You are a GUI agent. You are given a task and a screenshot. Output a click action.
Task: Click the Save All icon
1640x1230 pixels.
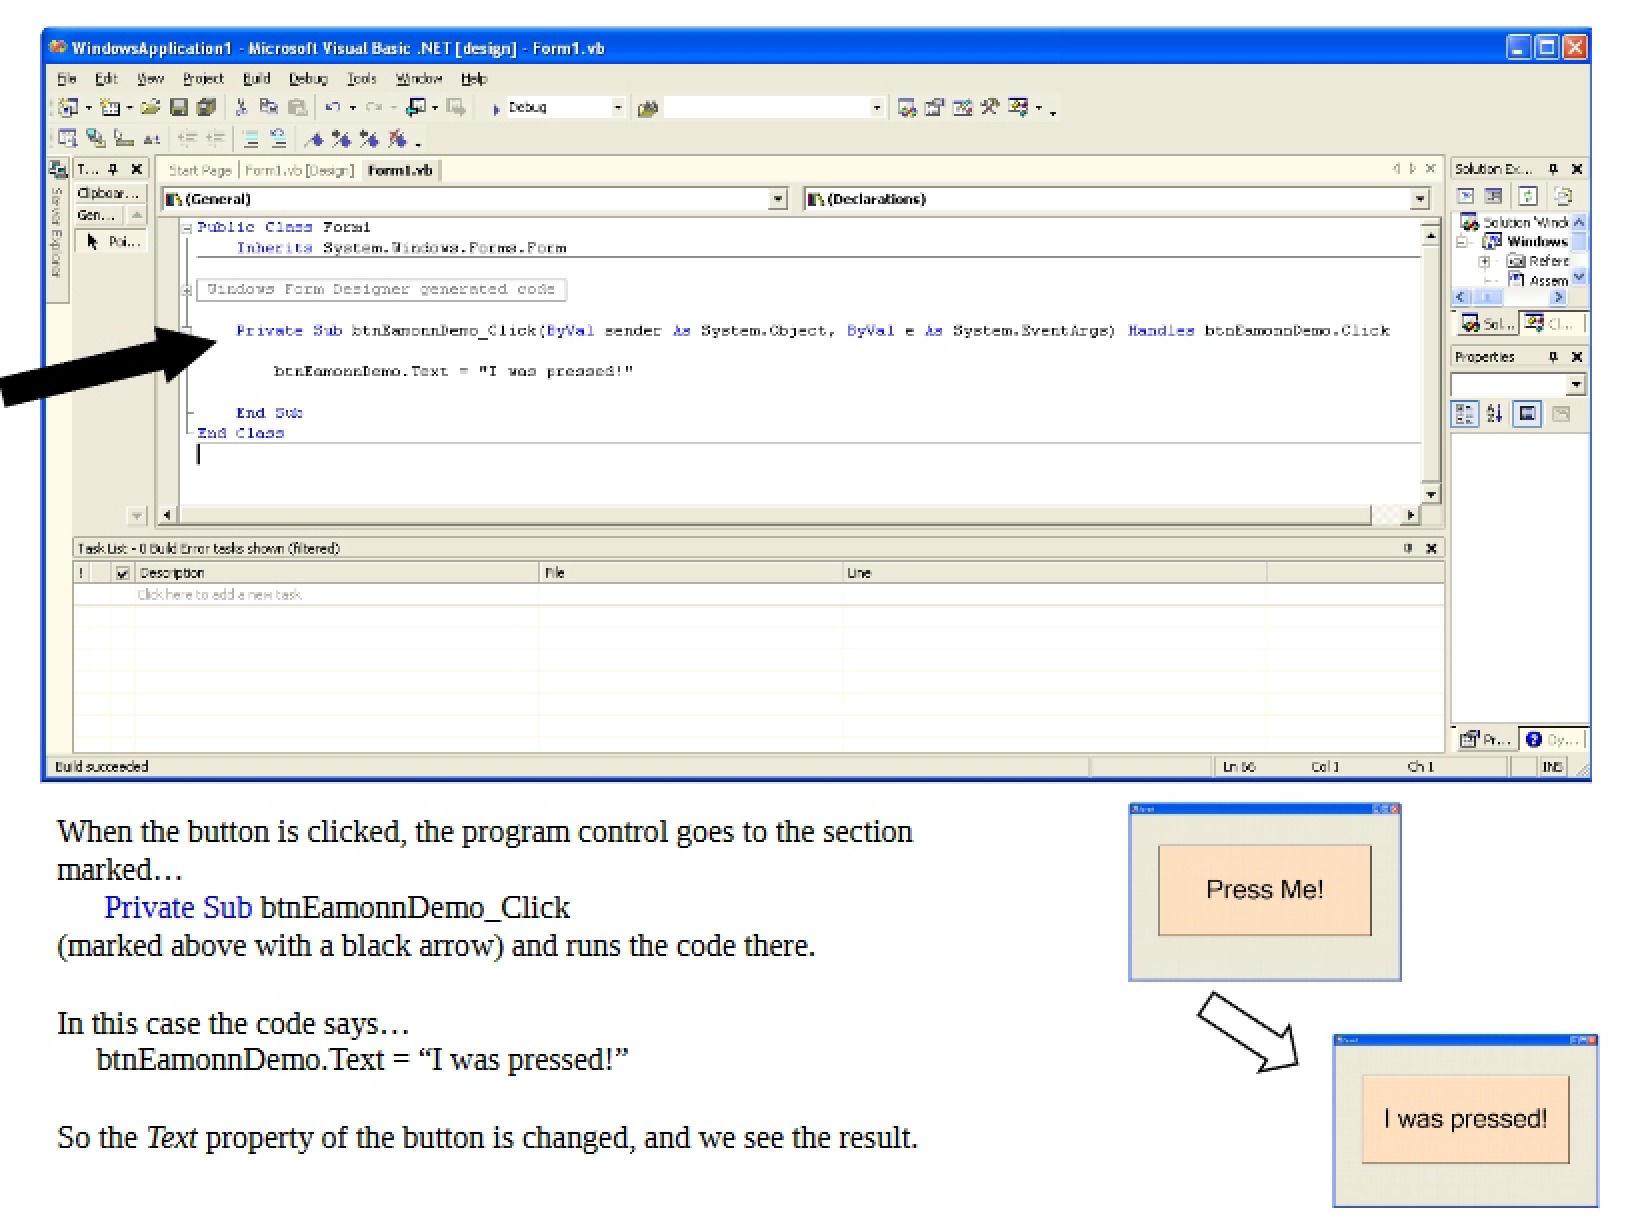point(207,107)
